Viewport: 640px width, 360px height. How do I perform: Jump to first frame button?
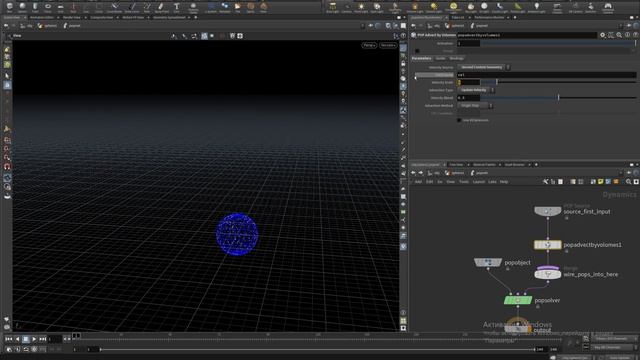(9, 339)
